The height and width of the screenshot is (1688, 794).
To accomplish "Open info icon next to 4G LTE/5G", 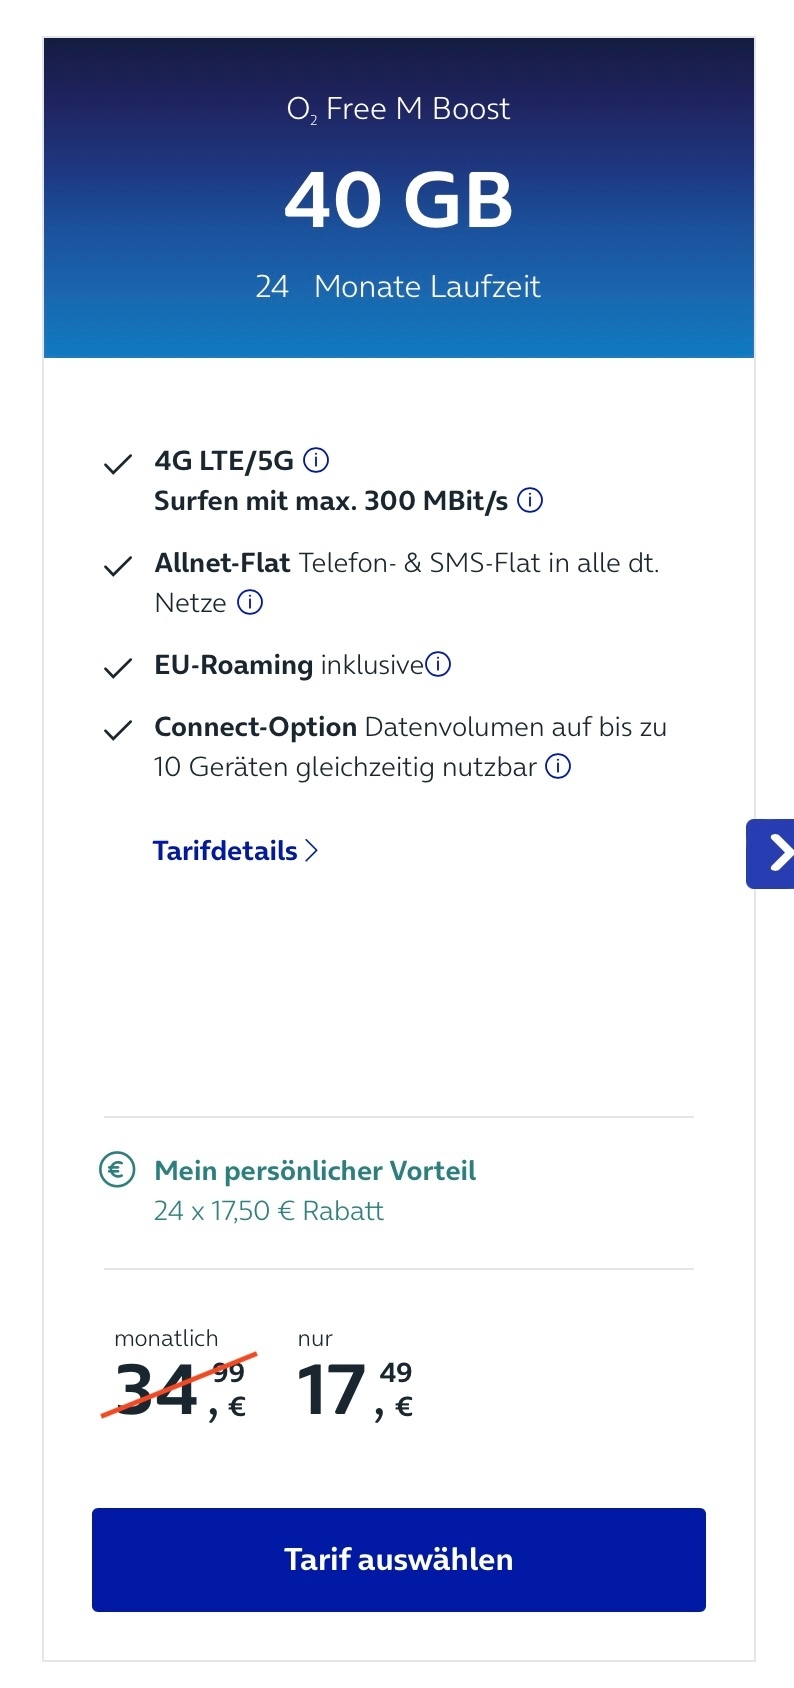I will (x=316, y=460).
